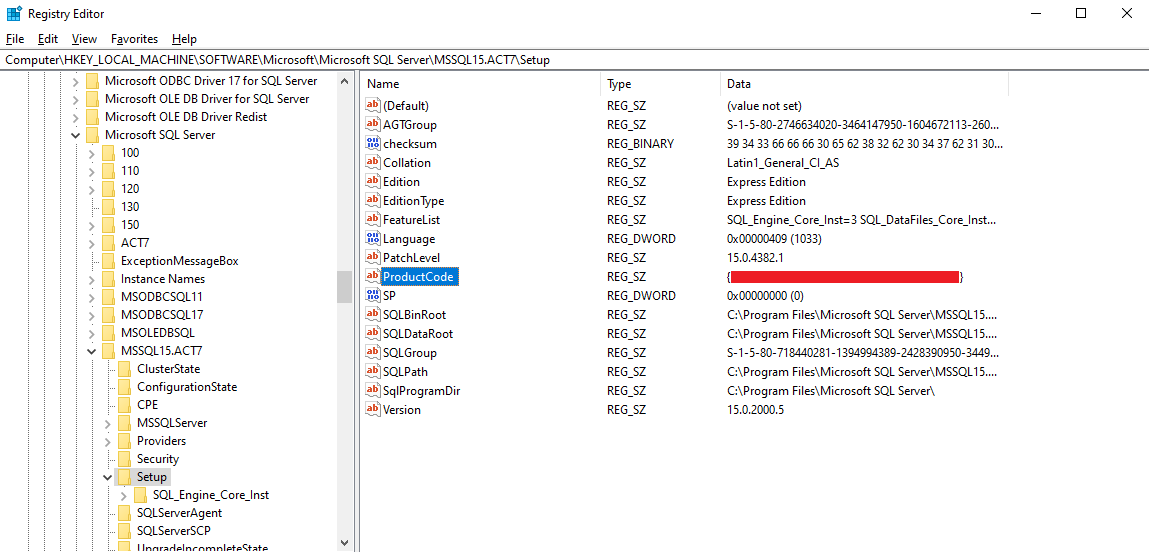Viewport: 1149px width, 552px height.
Task: Expand the 150 registry key
Action: [x=92, y=224]
